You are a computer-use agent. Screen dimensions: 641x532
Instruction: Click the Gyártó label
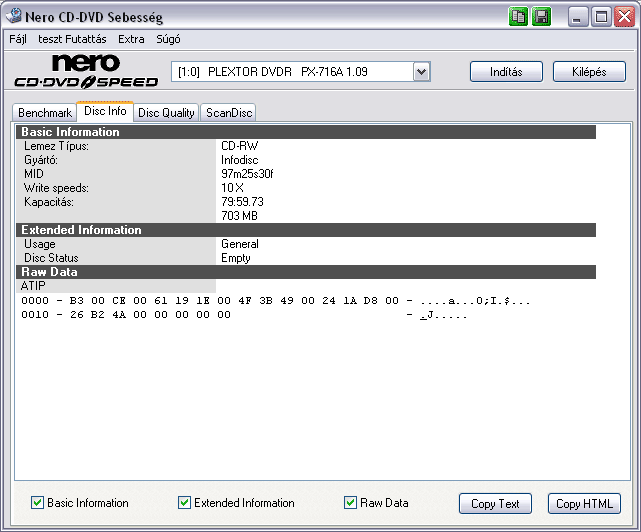click(x=41, y=160)
